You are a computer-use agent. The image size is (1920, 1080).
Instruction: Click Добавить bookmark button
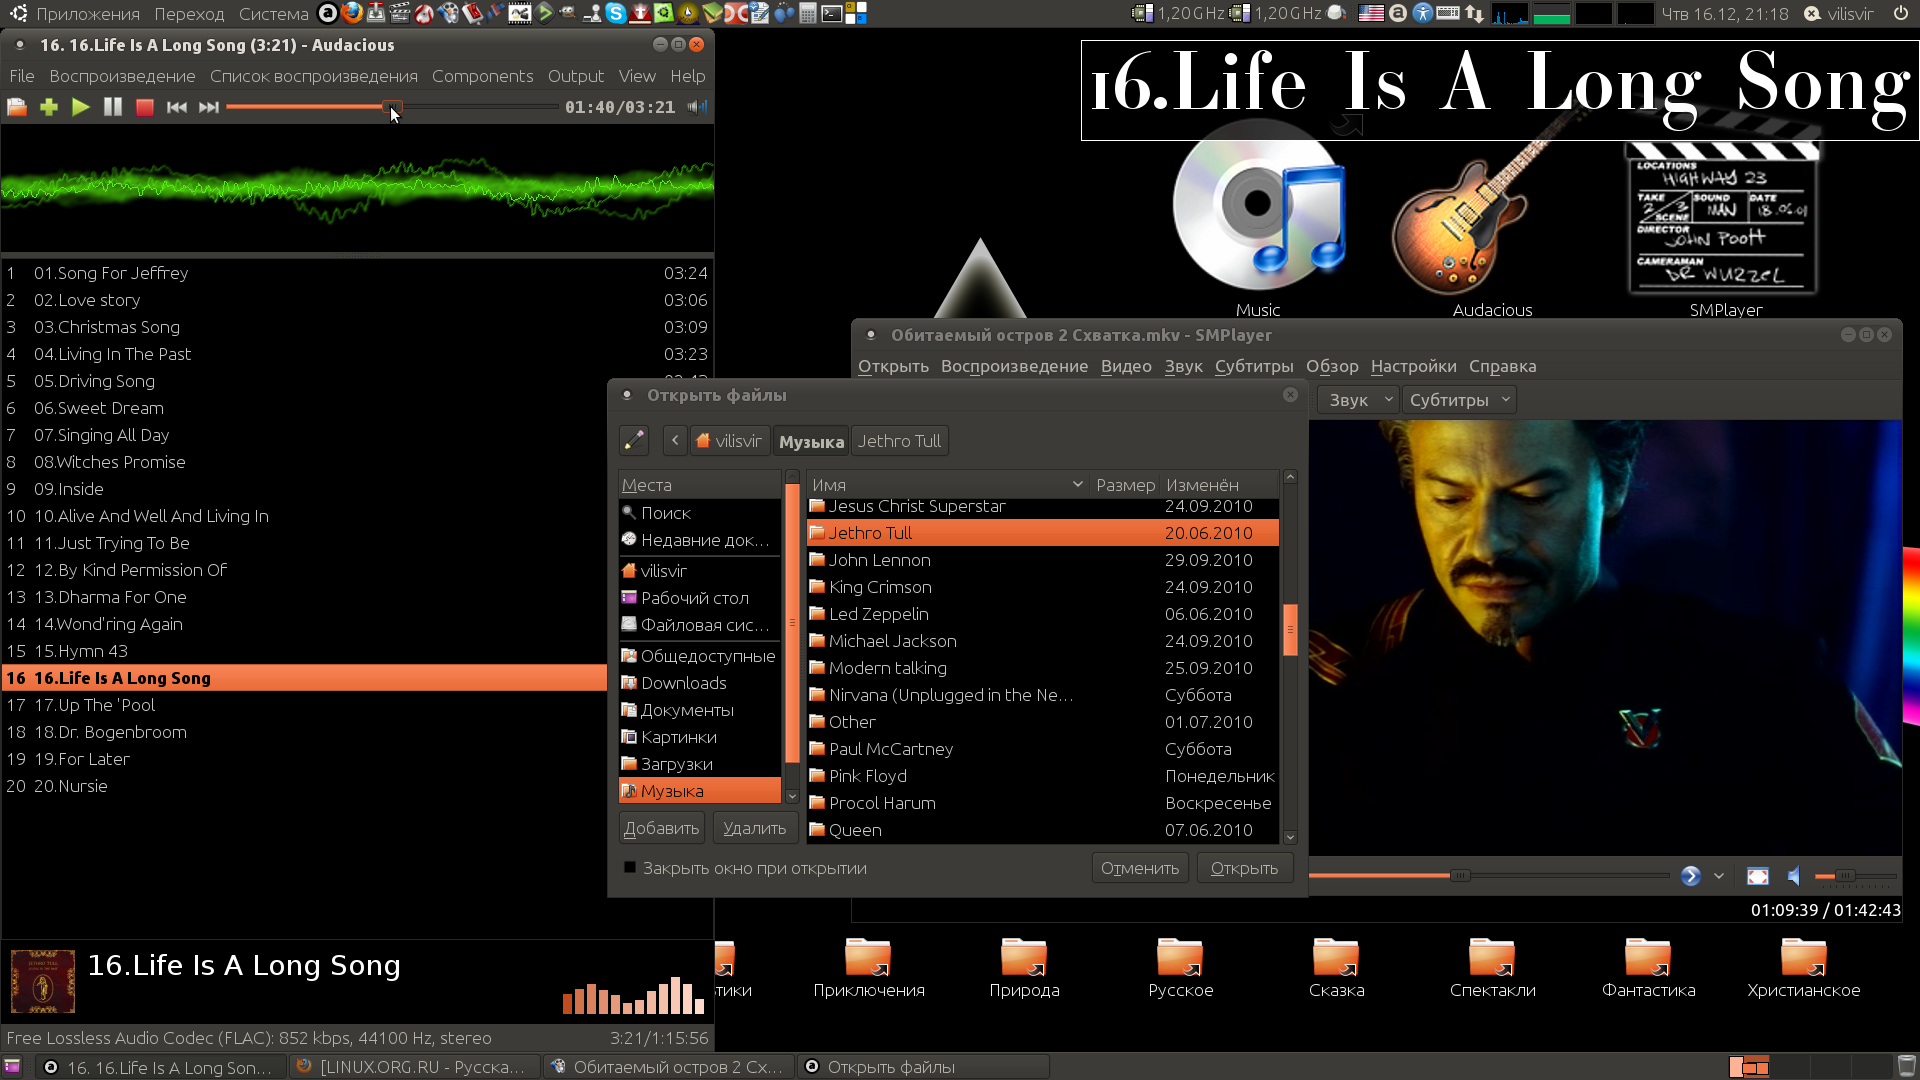coord(662,828)
